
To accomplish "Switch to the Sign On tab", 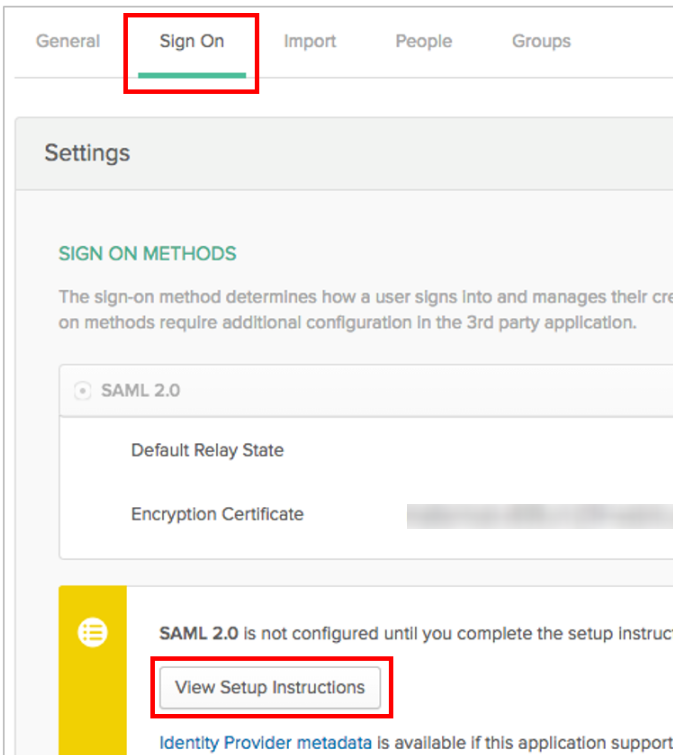I will pyautogui.click(x=192, y=42).
